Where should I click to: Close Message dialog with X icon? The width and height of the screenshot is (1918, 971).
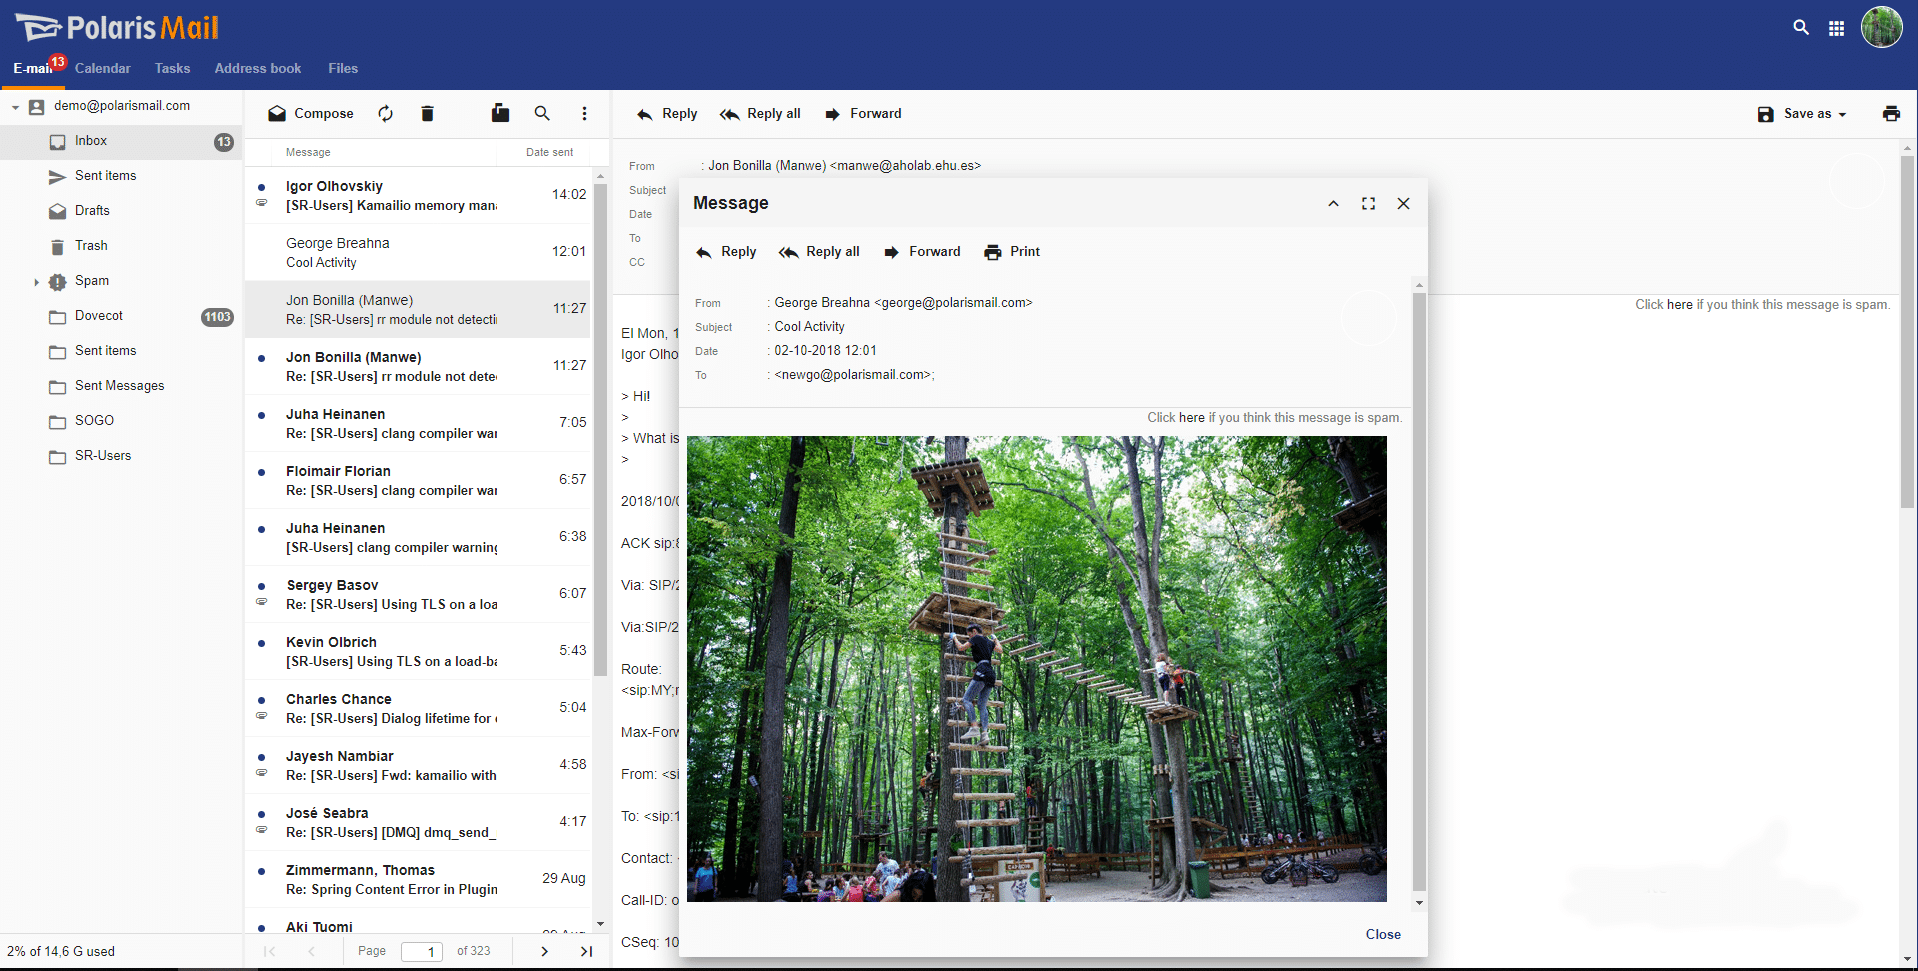click(x=1403, y=203)
